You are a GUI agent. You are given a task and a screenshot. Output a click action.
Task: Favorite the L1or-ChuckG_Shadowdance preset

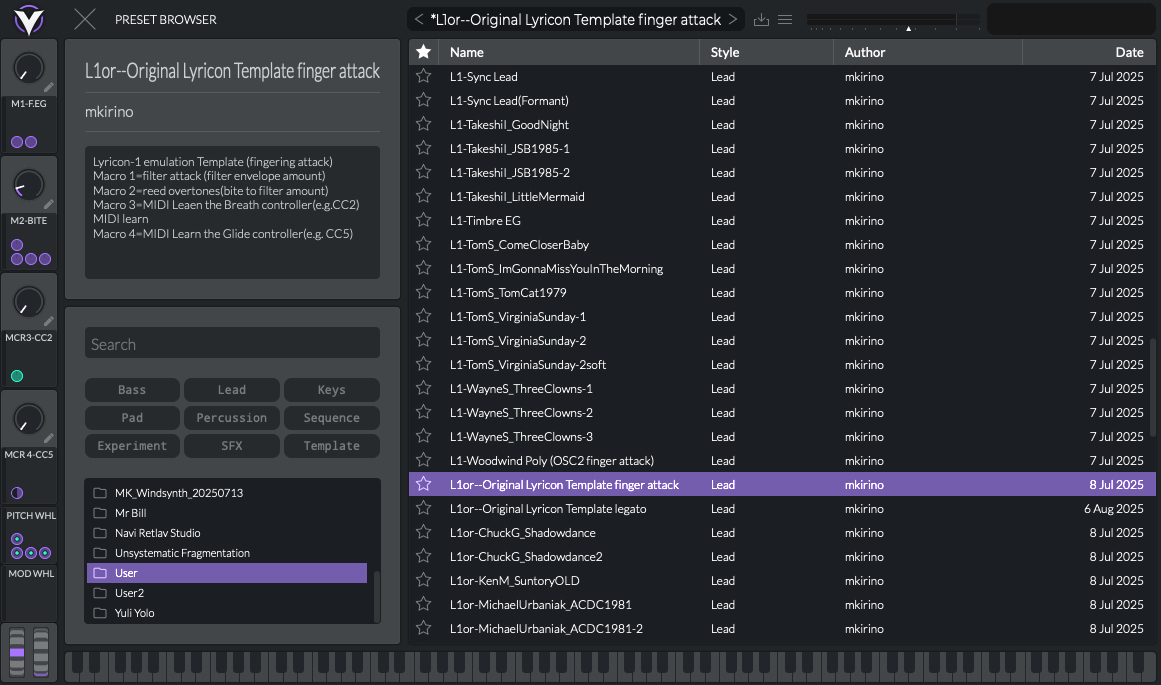[x=423, y=532]
